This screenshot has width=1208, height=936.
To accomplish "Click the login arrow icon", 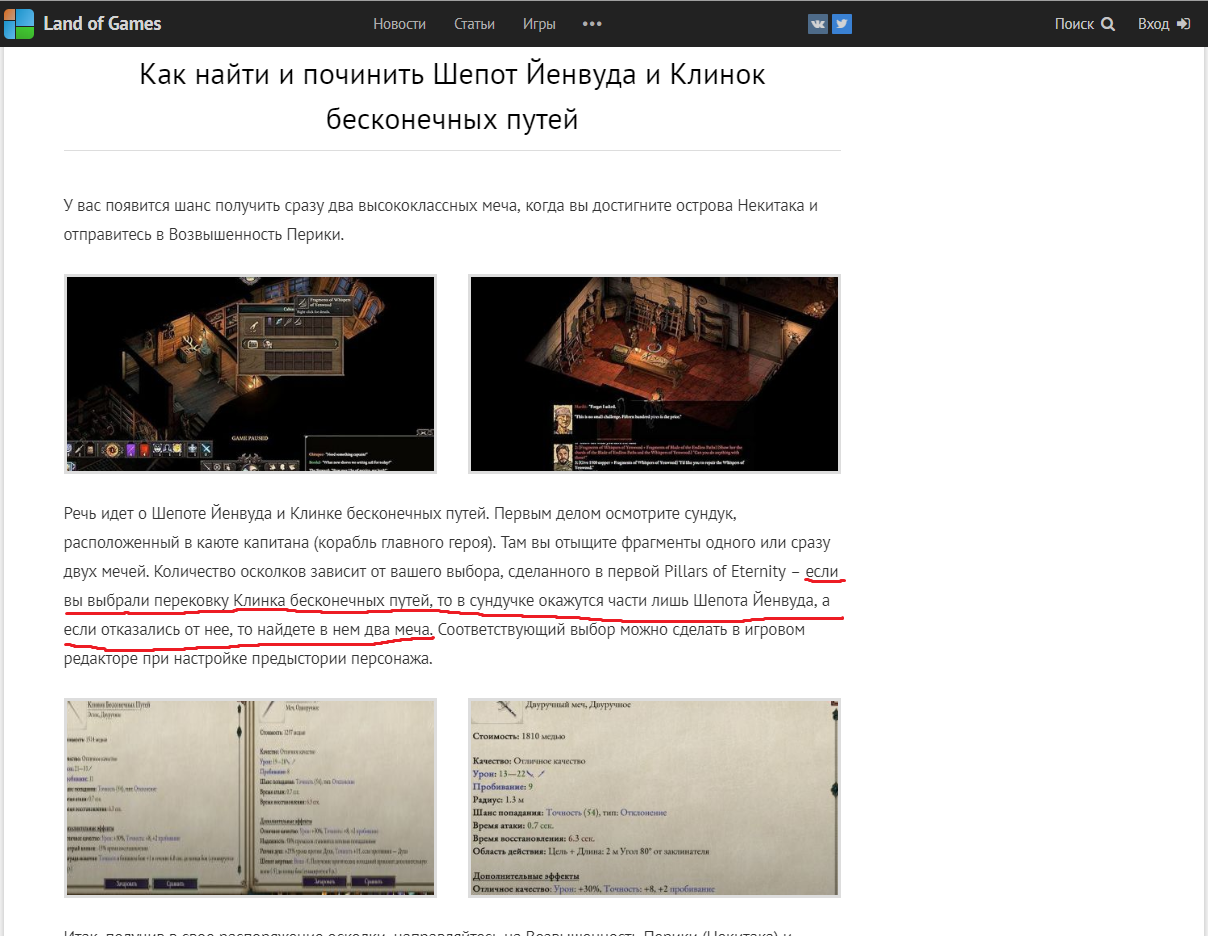I will tap(1183, 24).
